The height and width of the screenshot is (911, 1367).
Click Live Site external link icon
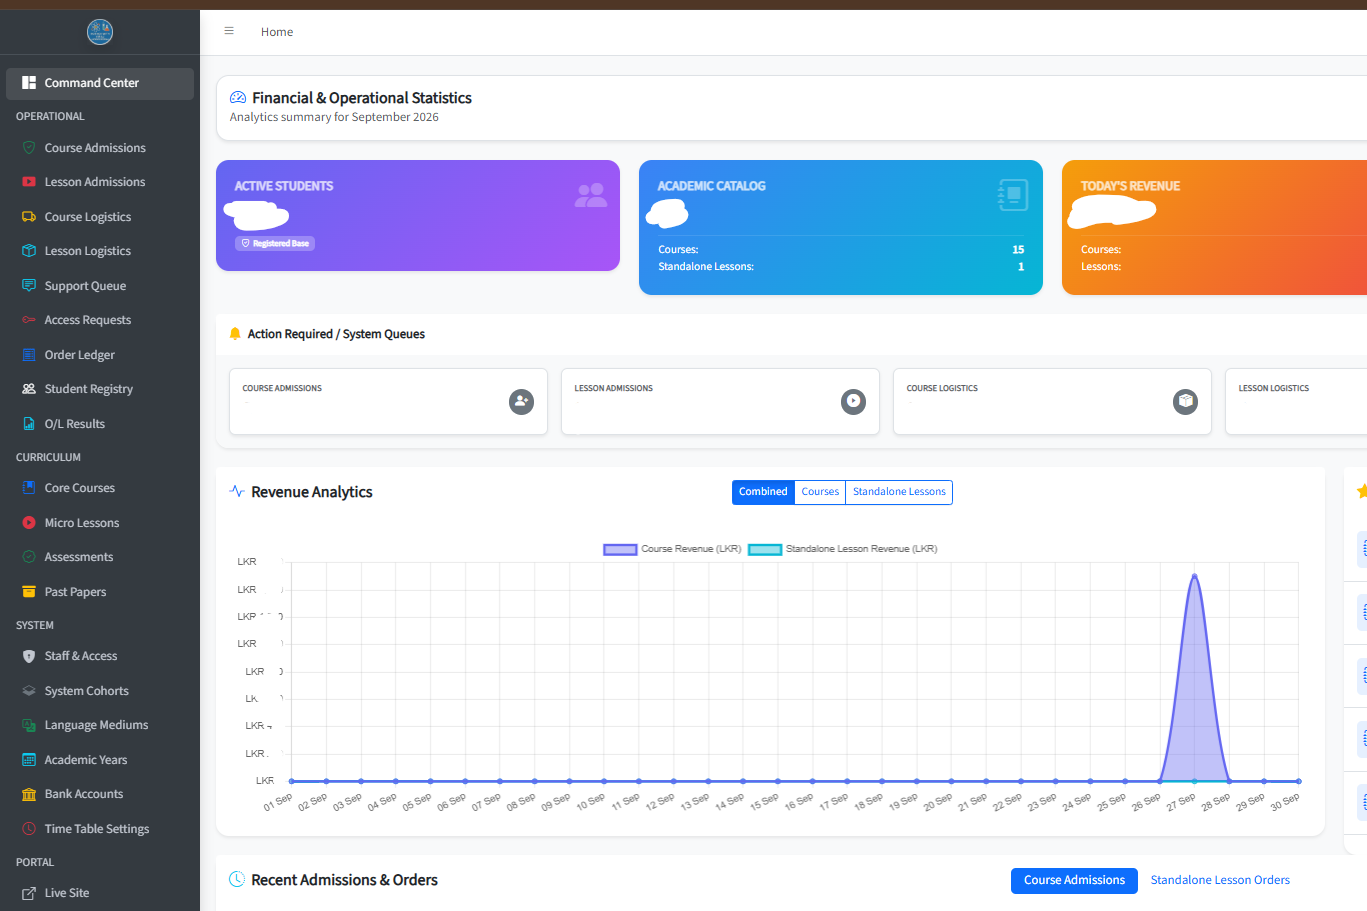pyautogui.click(x=29, y=893)
